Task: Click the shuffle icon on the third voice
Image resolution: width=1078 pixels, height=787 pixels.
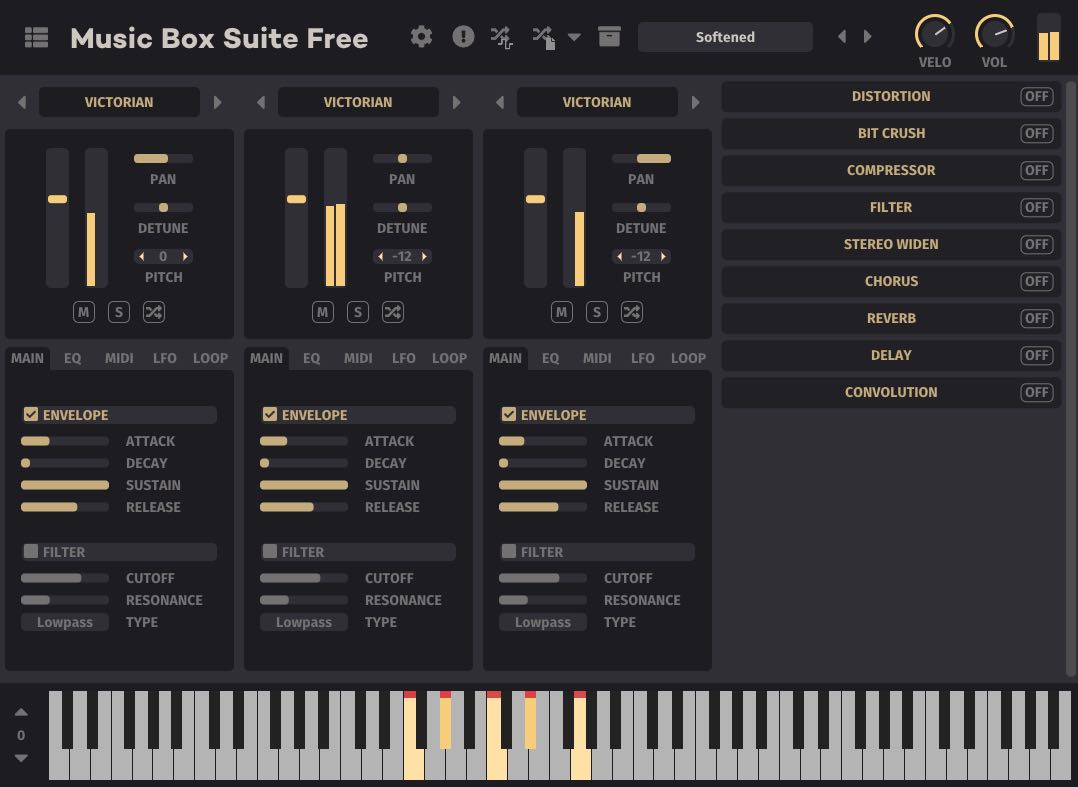Action: [631, 311]
